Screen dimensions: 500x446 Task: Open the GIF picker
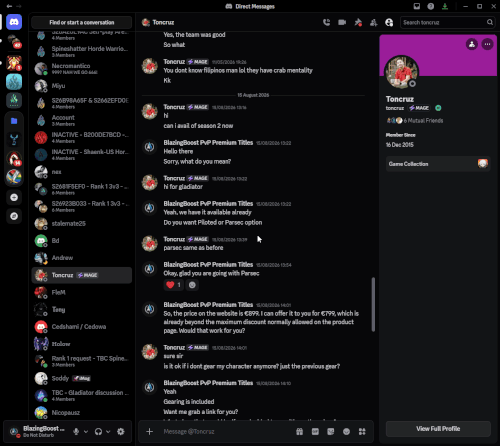pos(315,431)
